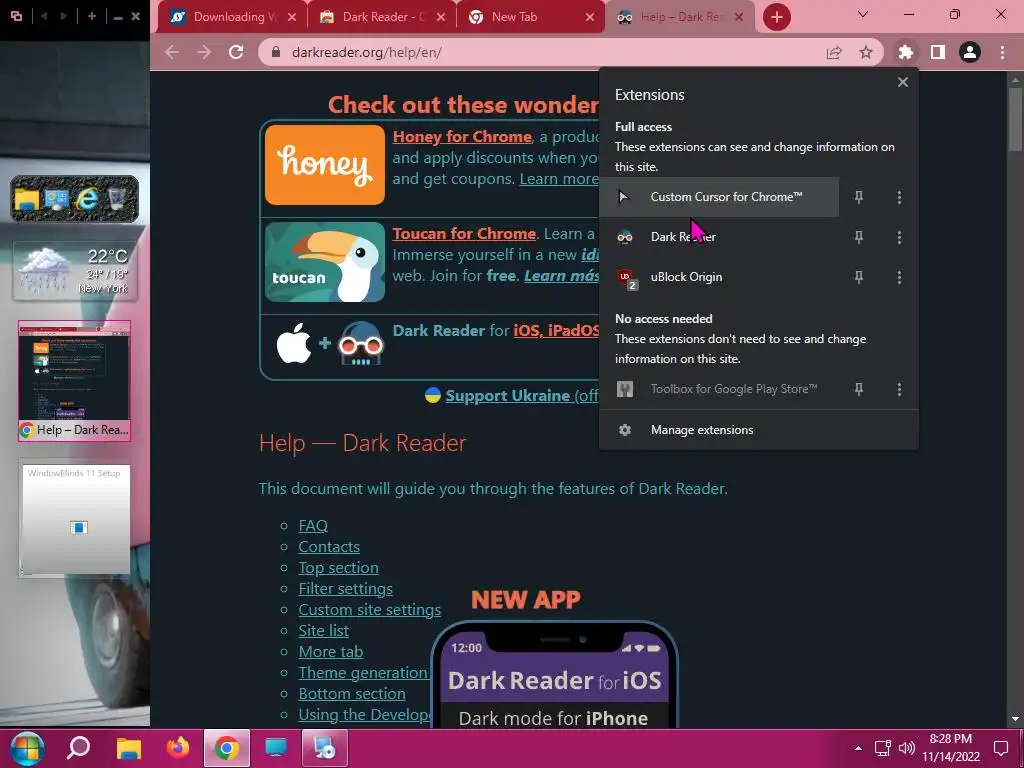Image resolution: width=1024 pixels, height=768 pixels.
Task: Open the tab search chevron
Action: click(863, 14)
